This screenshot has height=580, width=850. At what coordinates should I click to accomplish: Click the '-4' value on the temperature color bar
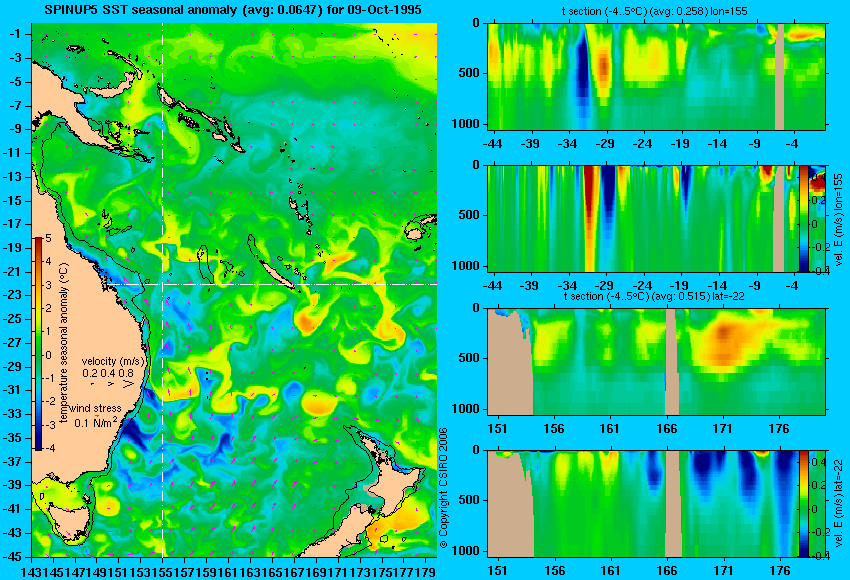[x=48, y=448]
